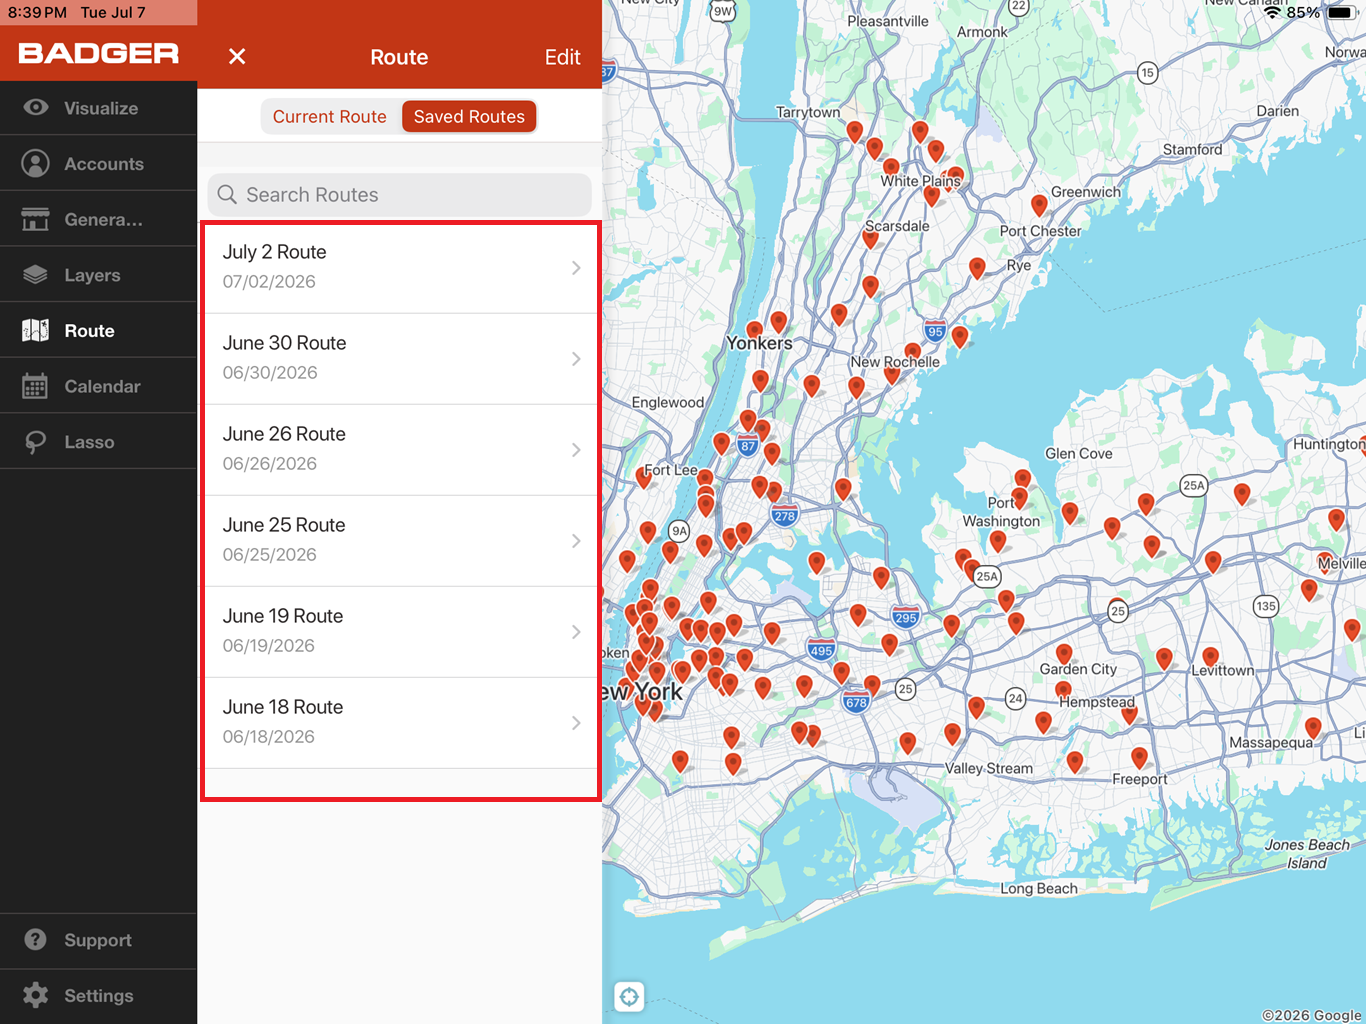Go to Accounts in the sidebar
This screenshot has height=1024, width=1366.
99,163
